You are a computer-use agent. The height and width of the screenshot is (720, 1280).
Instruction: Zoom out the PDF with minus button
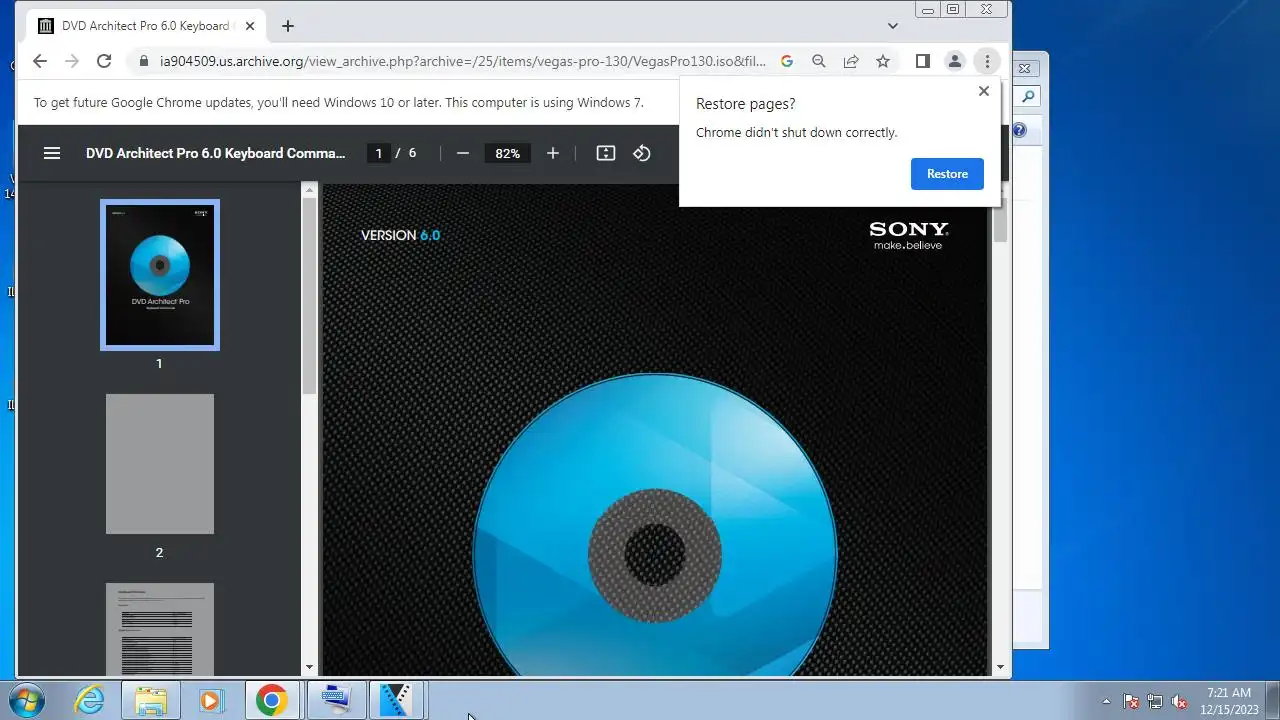pos(463,153)
